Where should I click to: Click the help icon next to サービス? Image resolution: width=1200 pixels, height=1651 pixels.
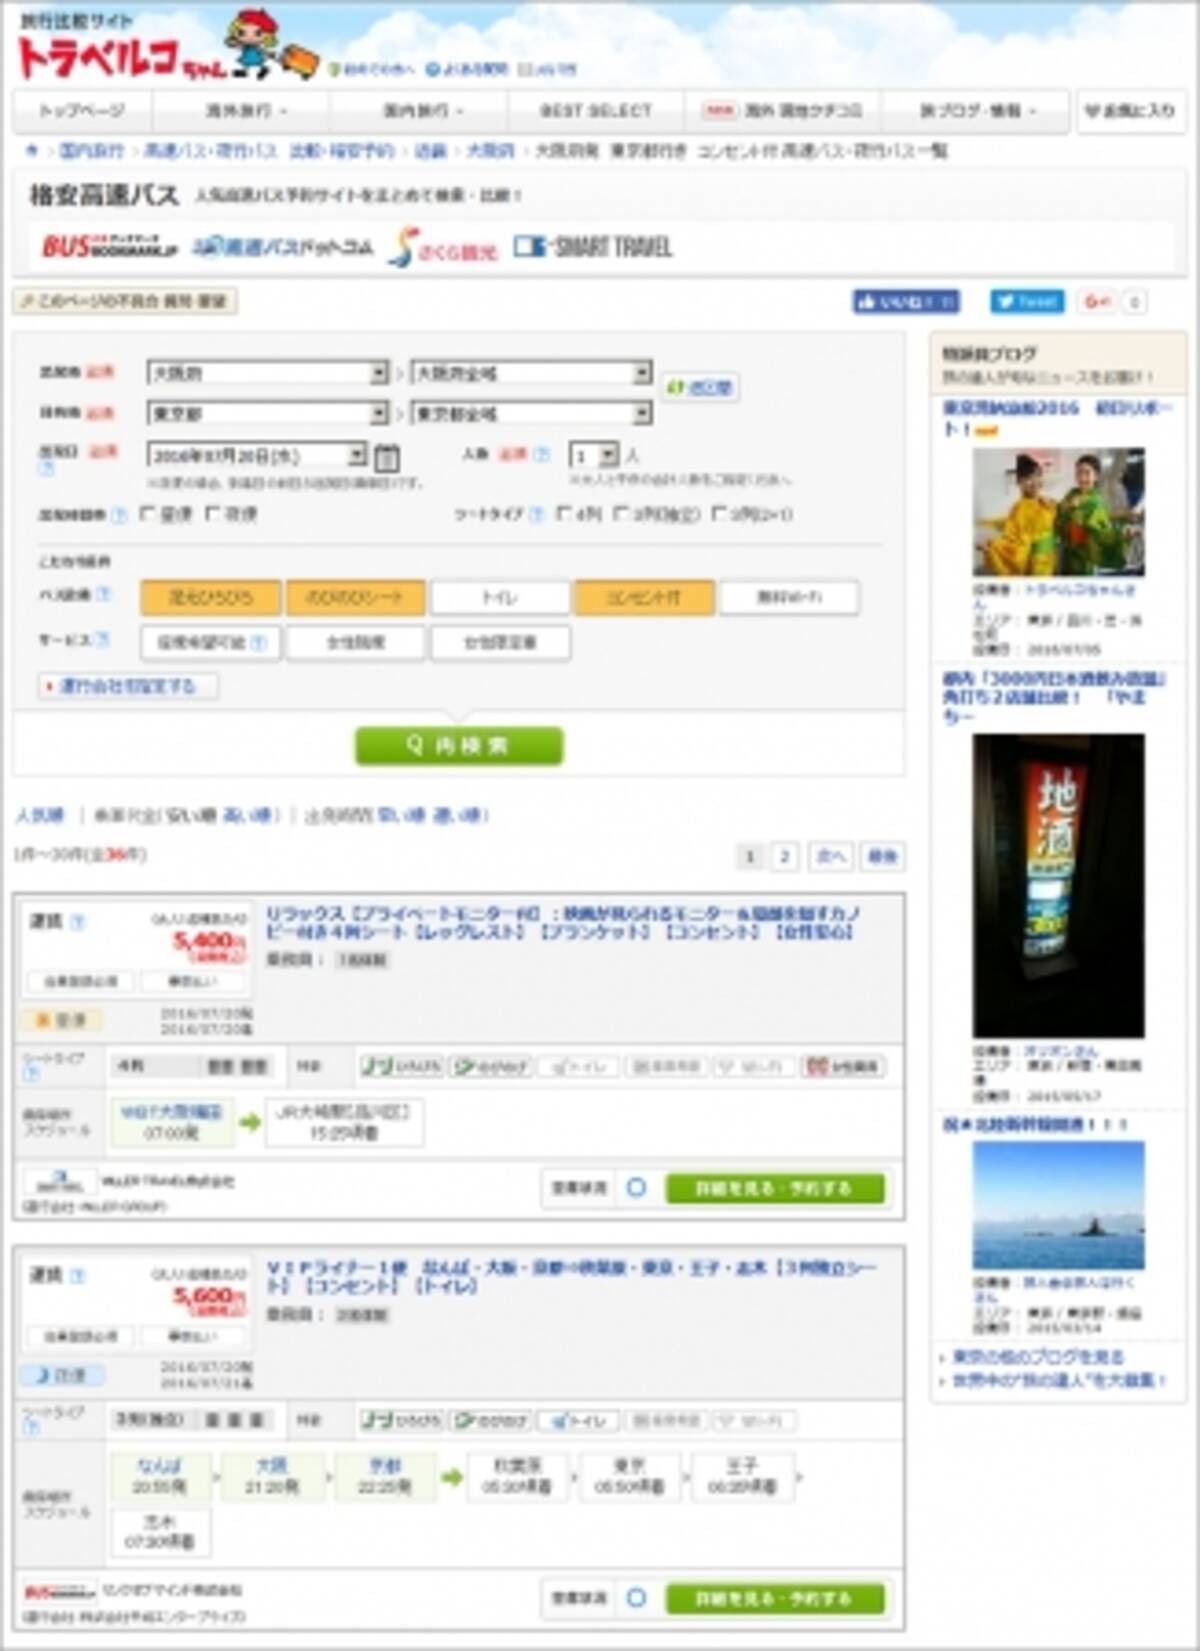pos(101,640)
